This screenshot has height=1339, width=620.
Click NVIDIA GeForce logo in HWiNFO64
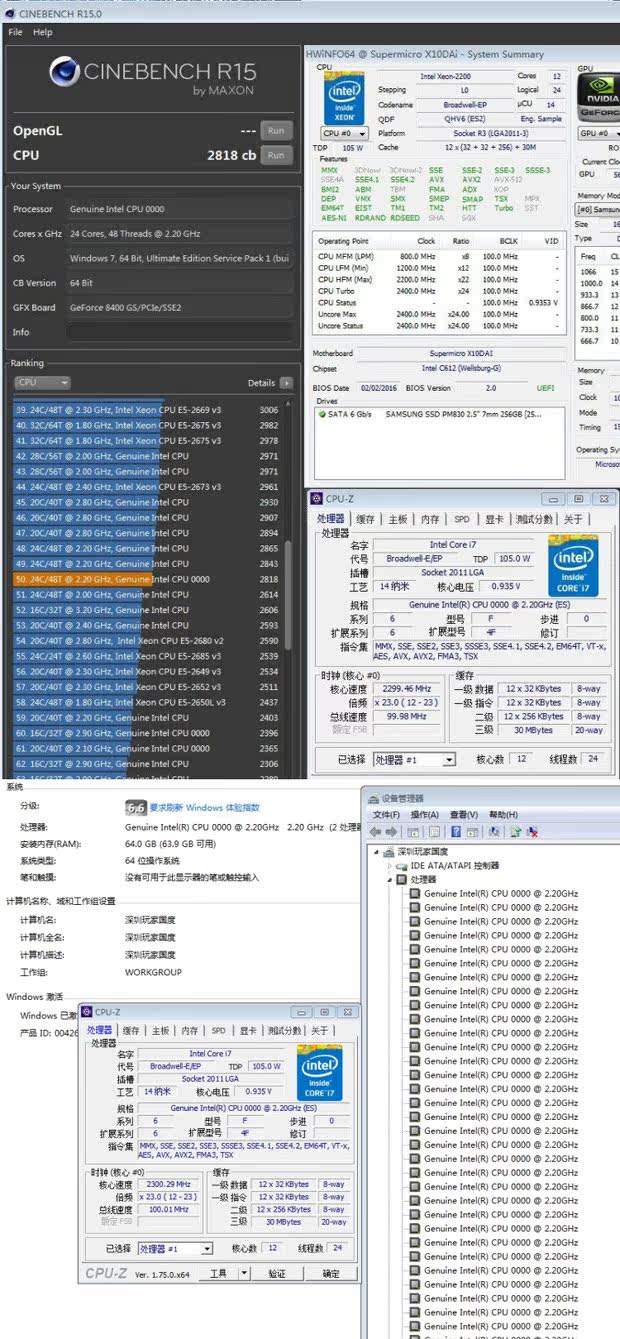click(x=599, y=99)
